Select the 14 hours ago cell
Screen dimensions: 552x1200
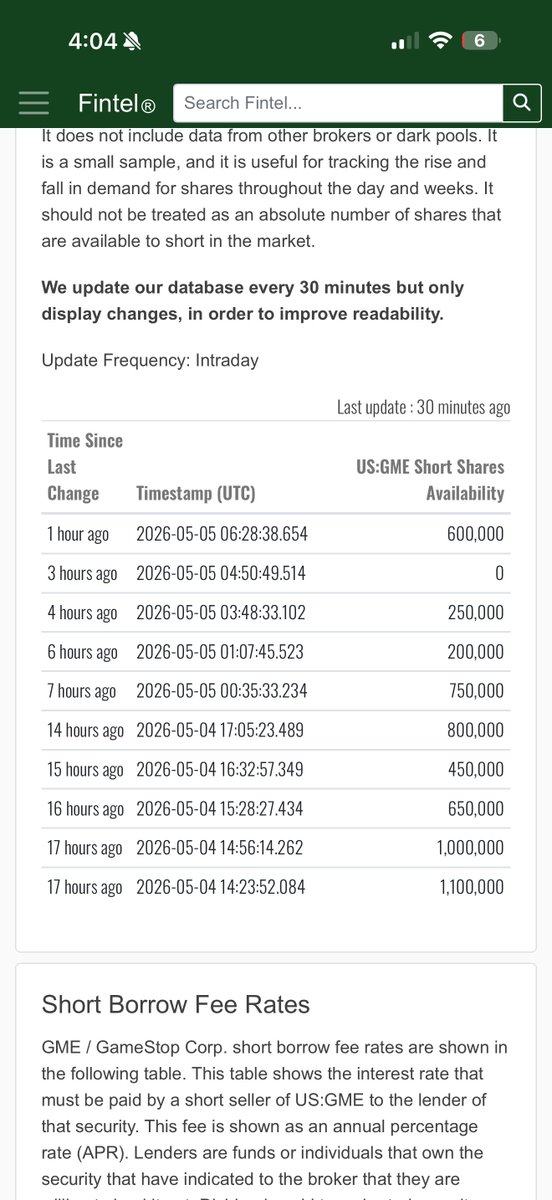(85, 730)
